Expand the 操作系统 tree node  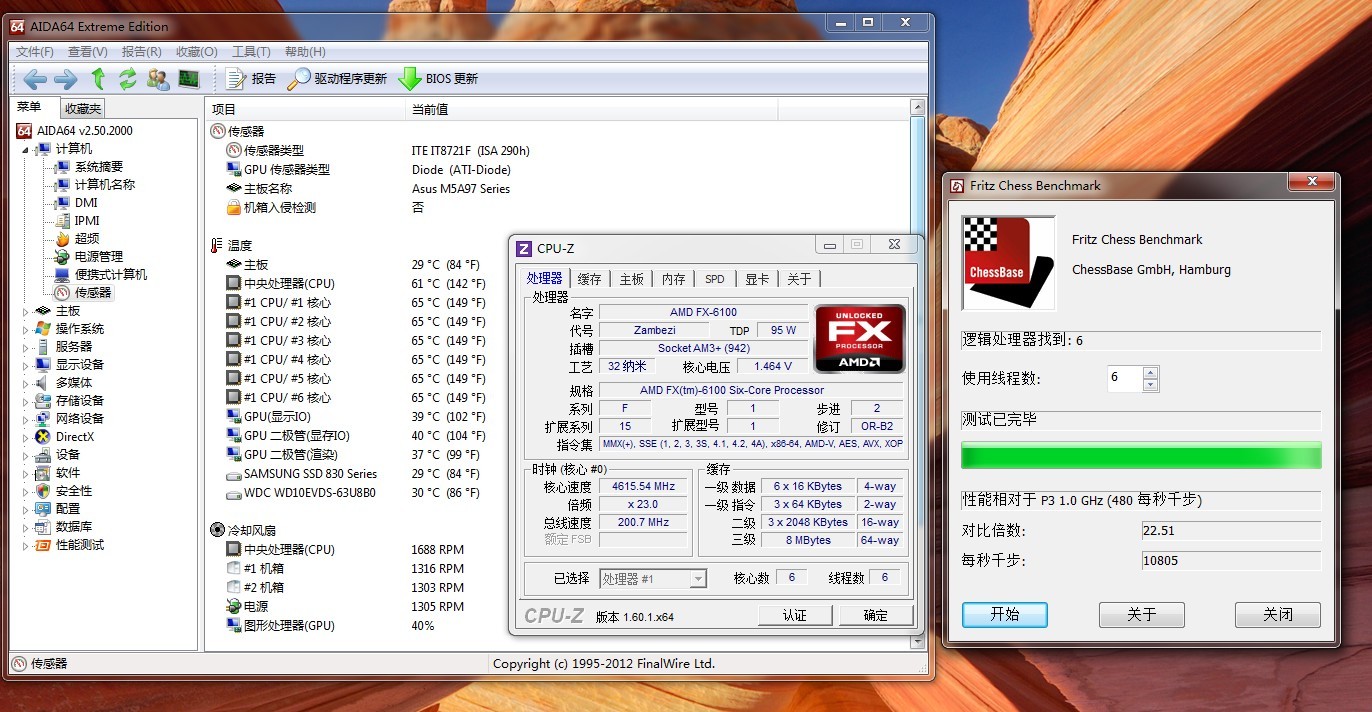click(x=27, y=329)
